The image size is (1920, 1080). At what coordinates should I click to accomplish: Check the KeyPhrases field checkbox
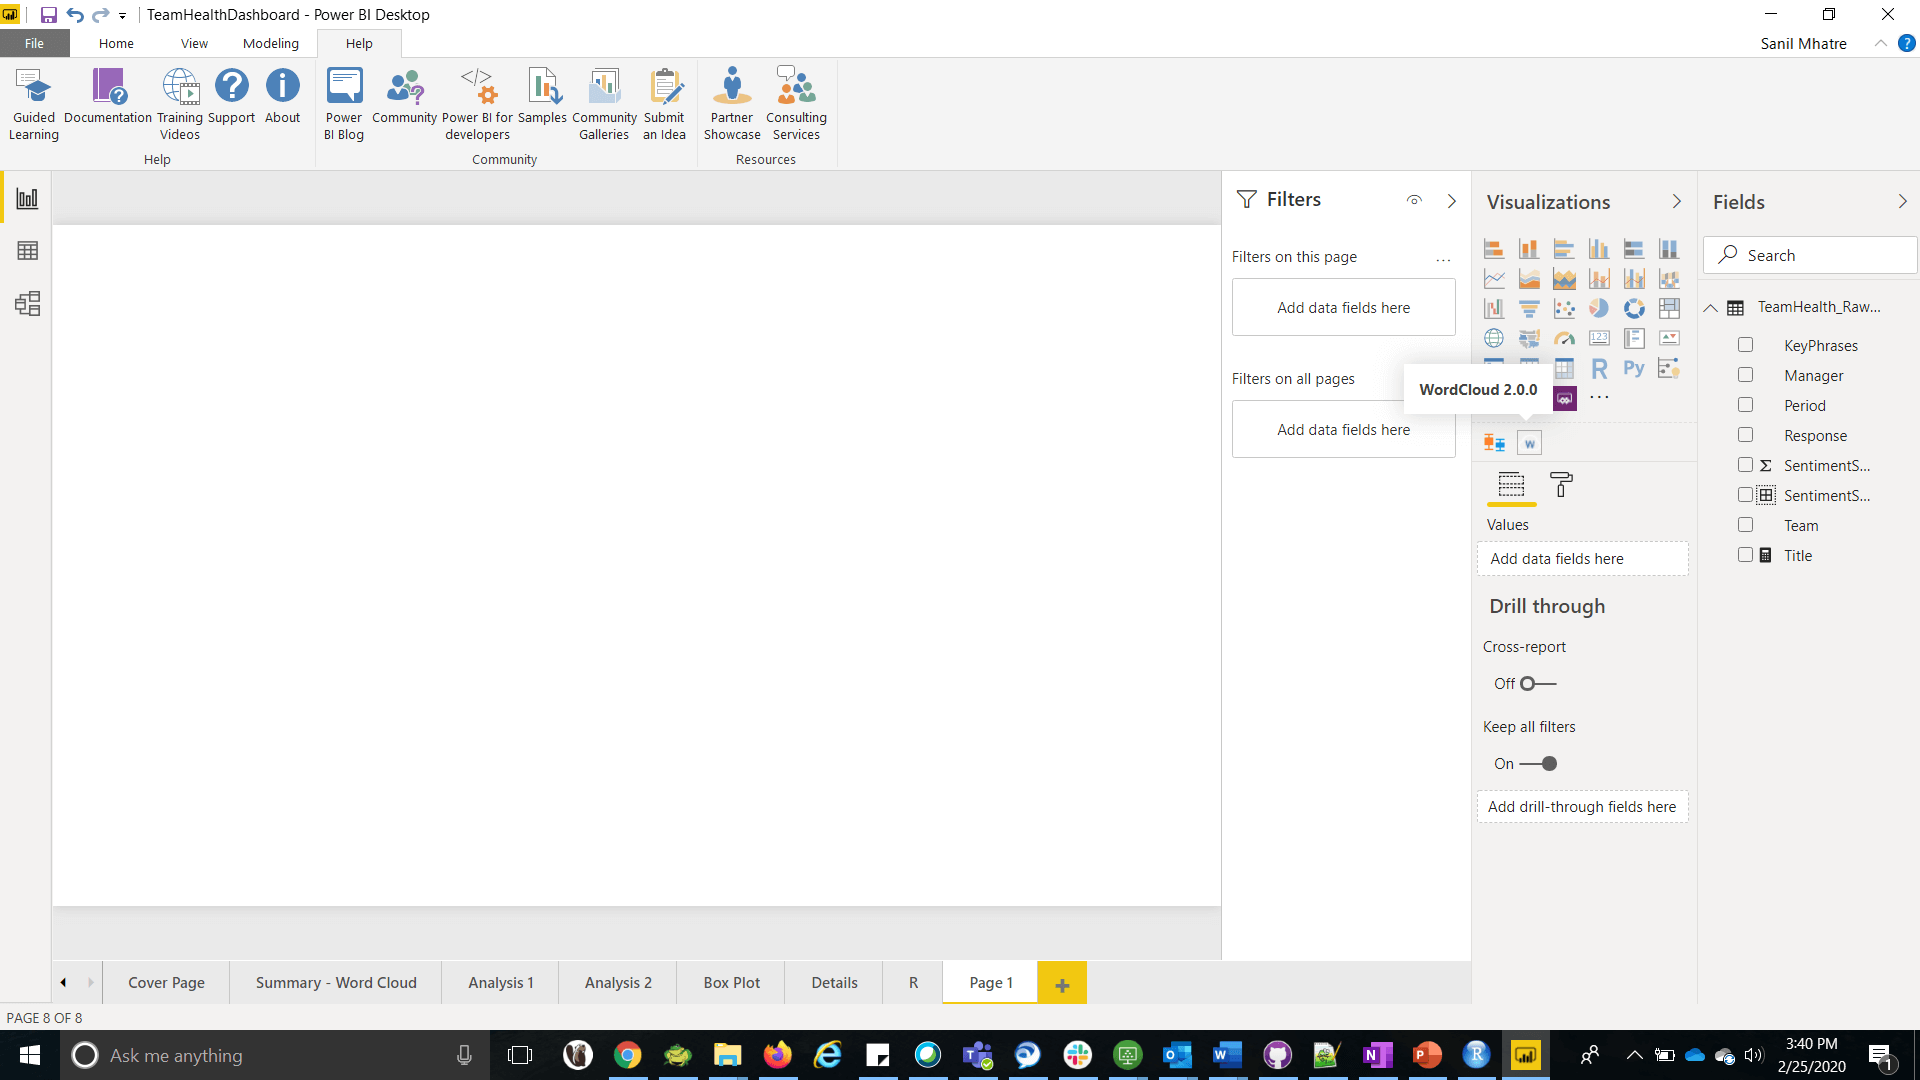[x=1745, y=345]
